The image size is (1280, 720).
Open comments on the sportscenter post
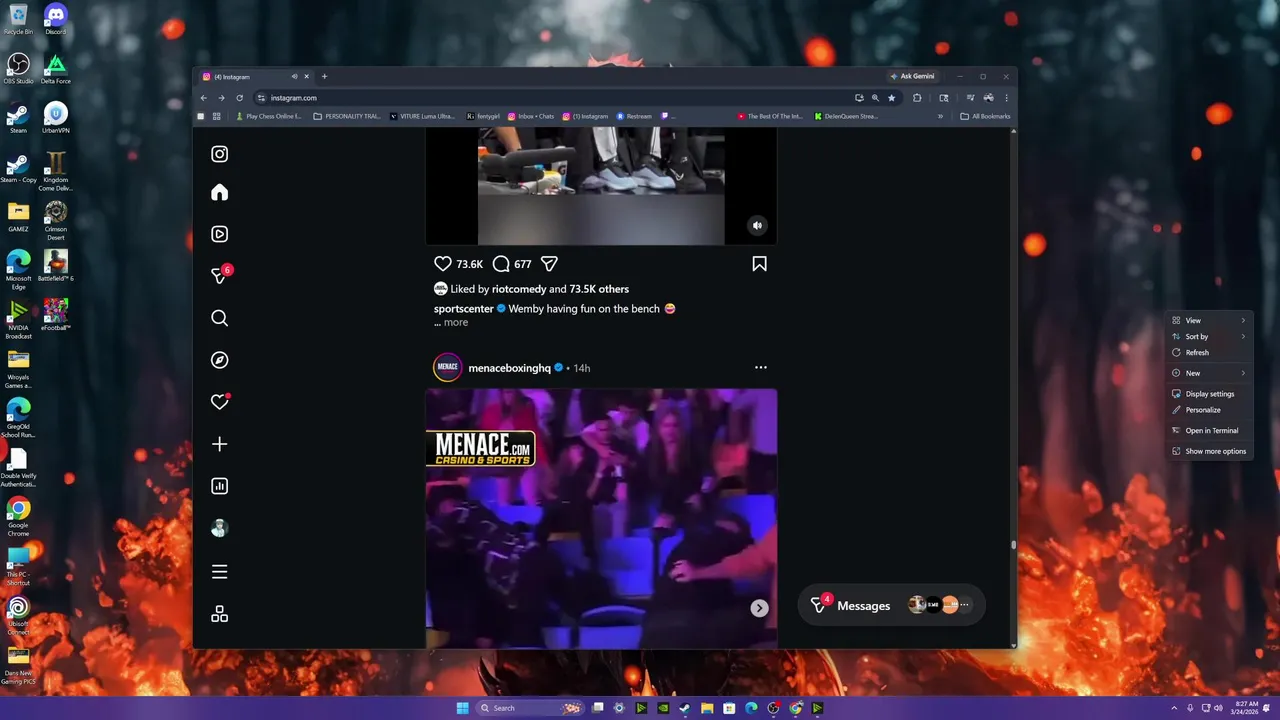(501, 264)
